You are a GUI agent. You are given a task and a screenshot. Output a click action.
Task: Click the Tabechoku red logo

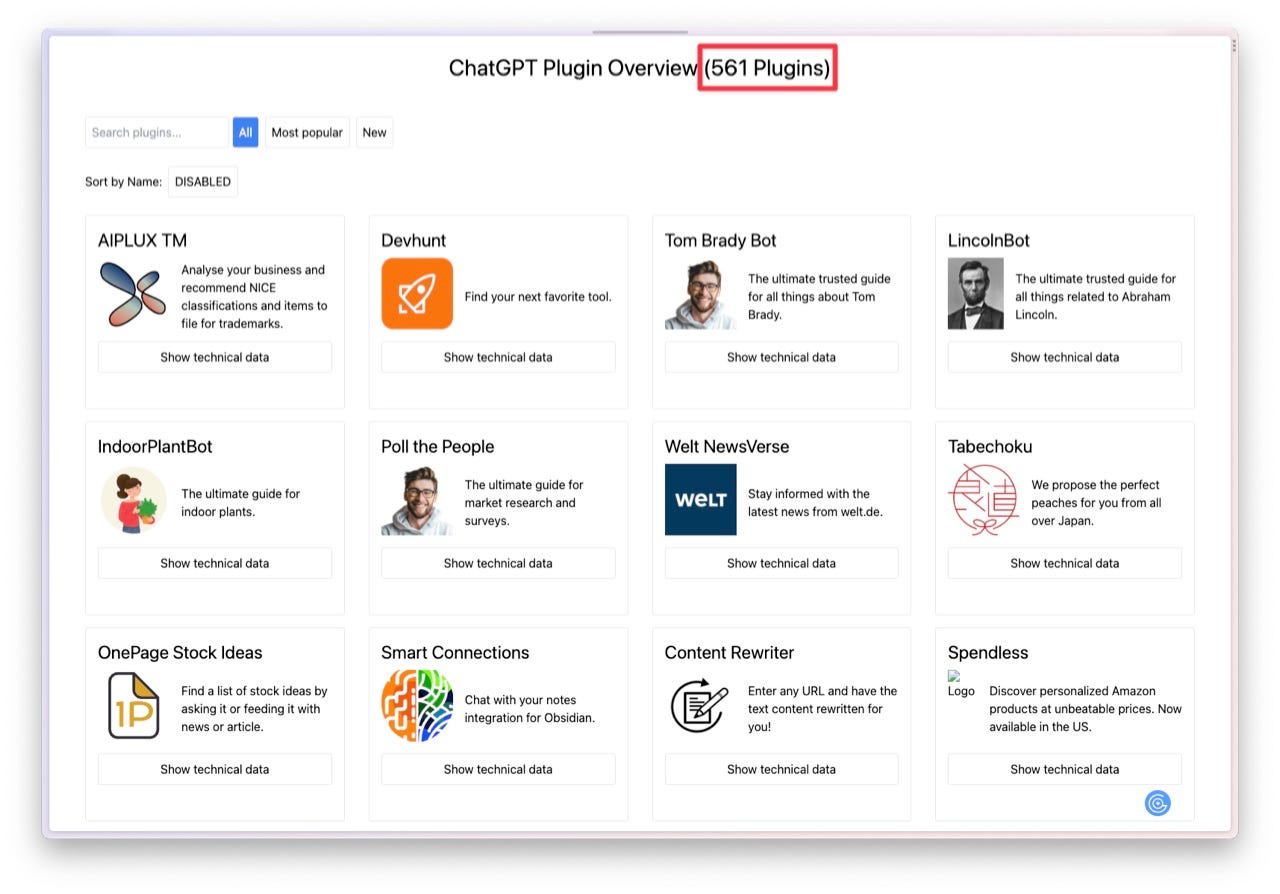(x=984, y=500)
